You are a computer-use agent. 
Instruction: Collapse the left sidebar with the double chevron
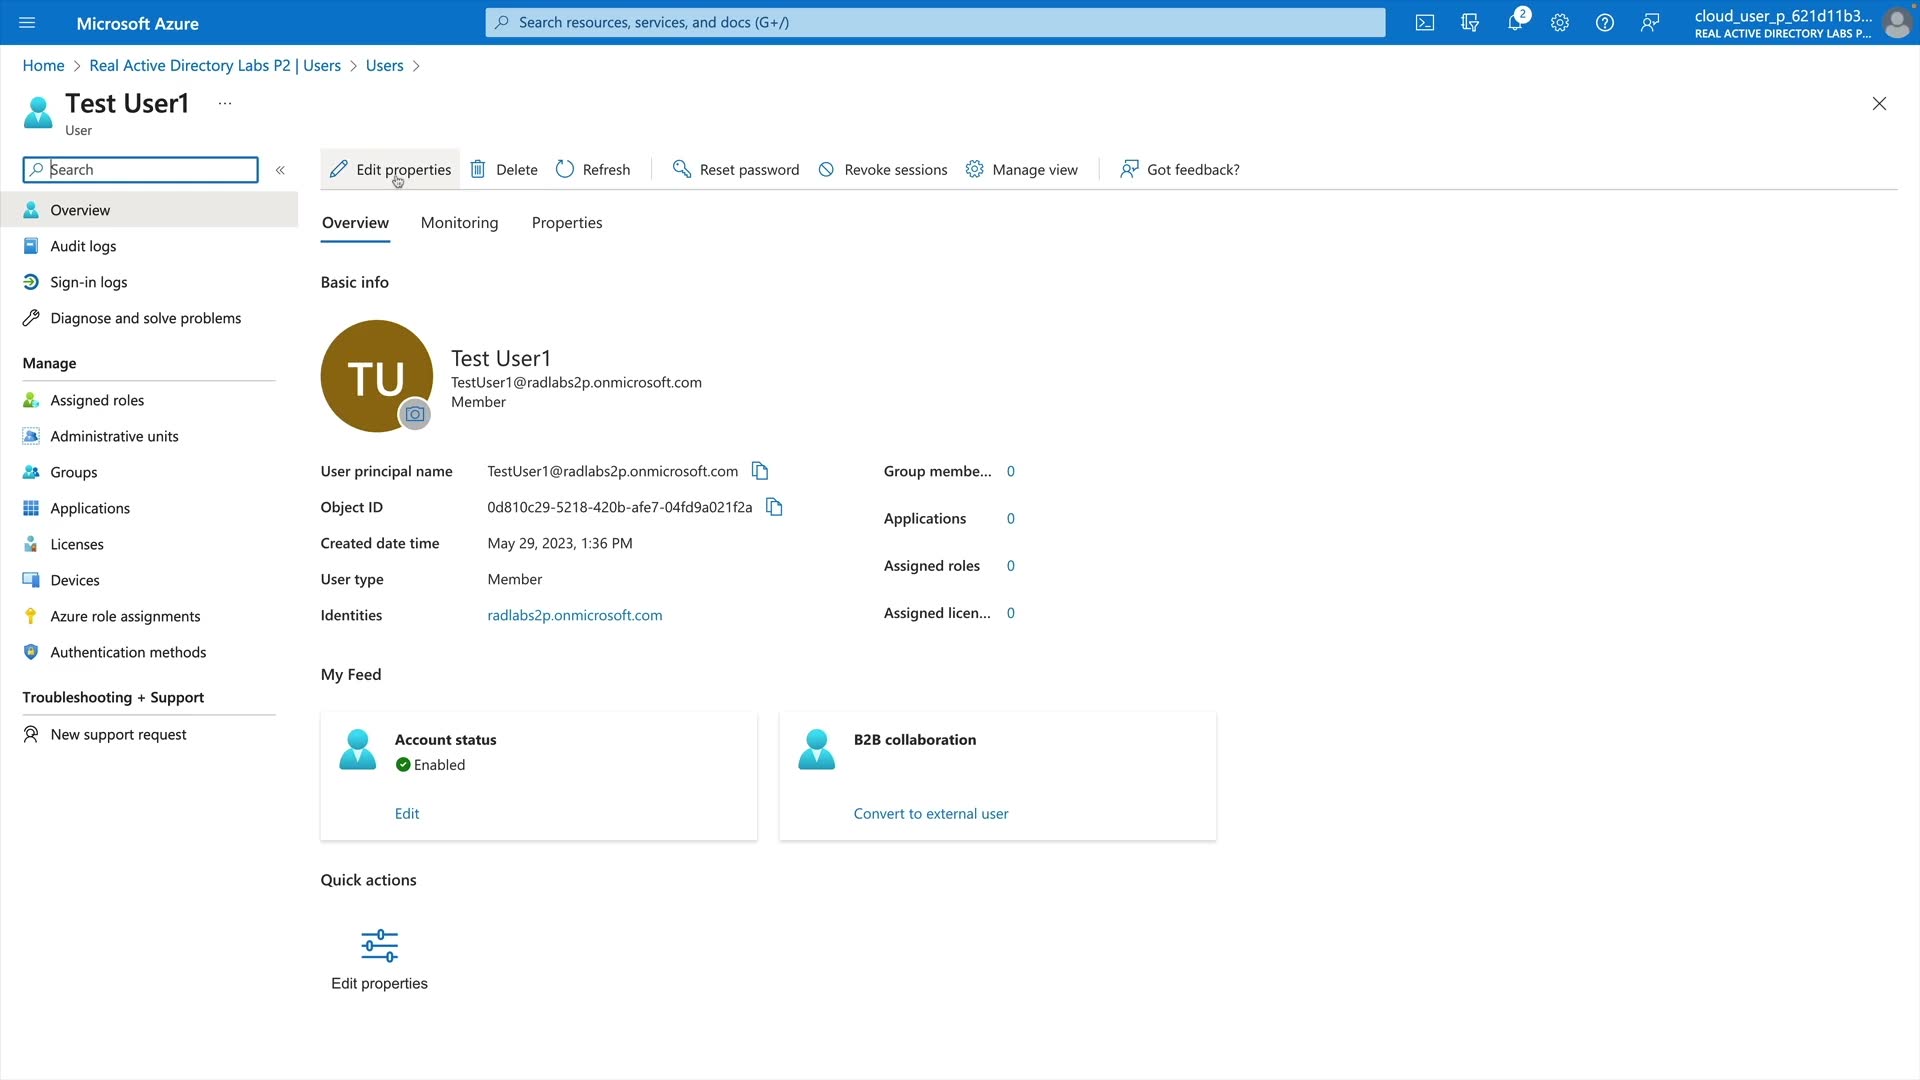pyautogui.click(x=280, y=170)
